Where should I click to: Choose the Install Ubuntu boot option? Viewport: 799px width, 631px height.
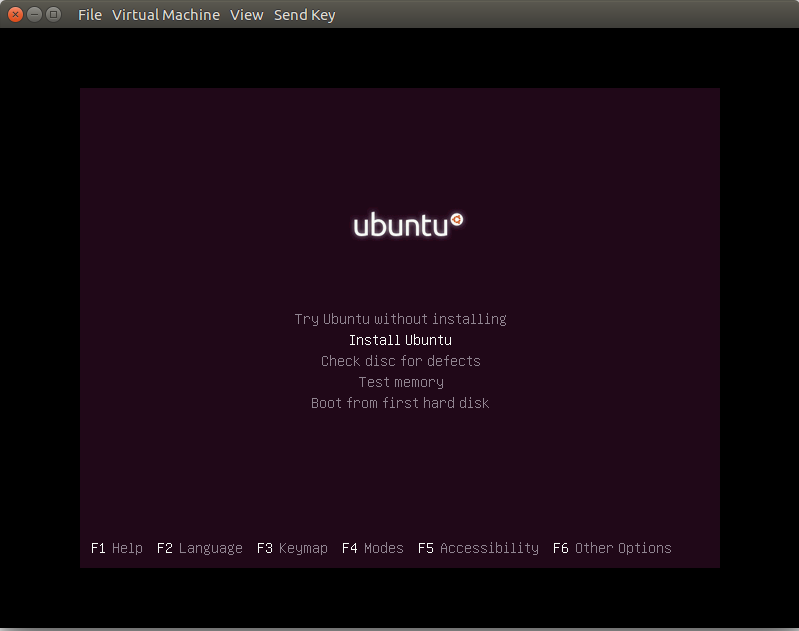[400, 340]
